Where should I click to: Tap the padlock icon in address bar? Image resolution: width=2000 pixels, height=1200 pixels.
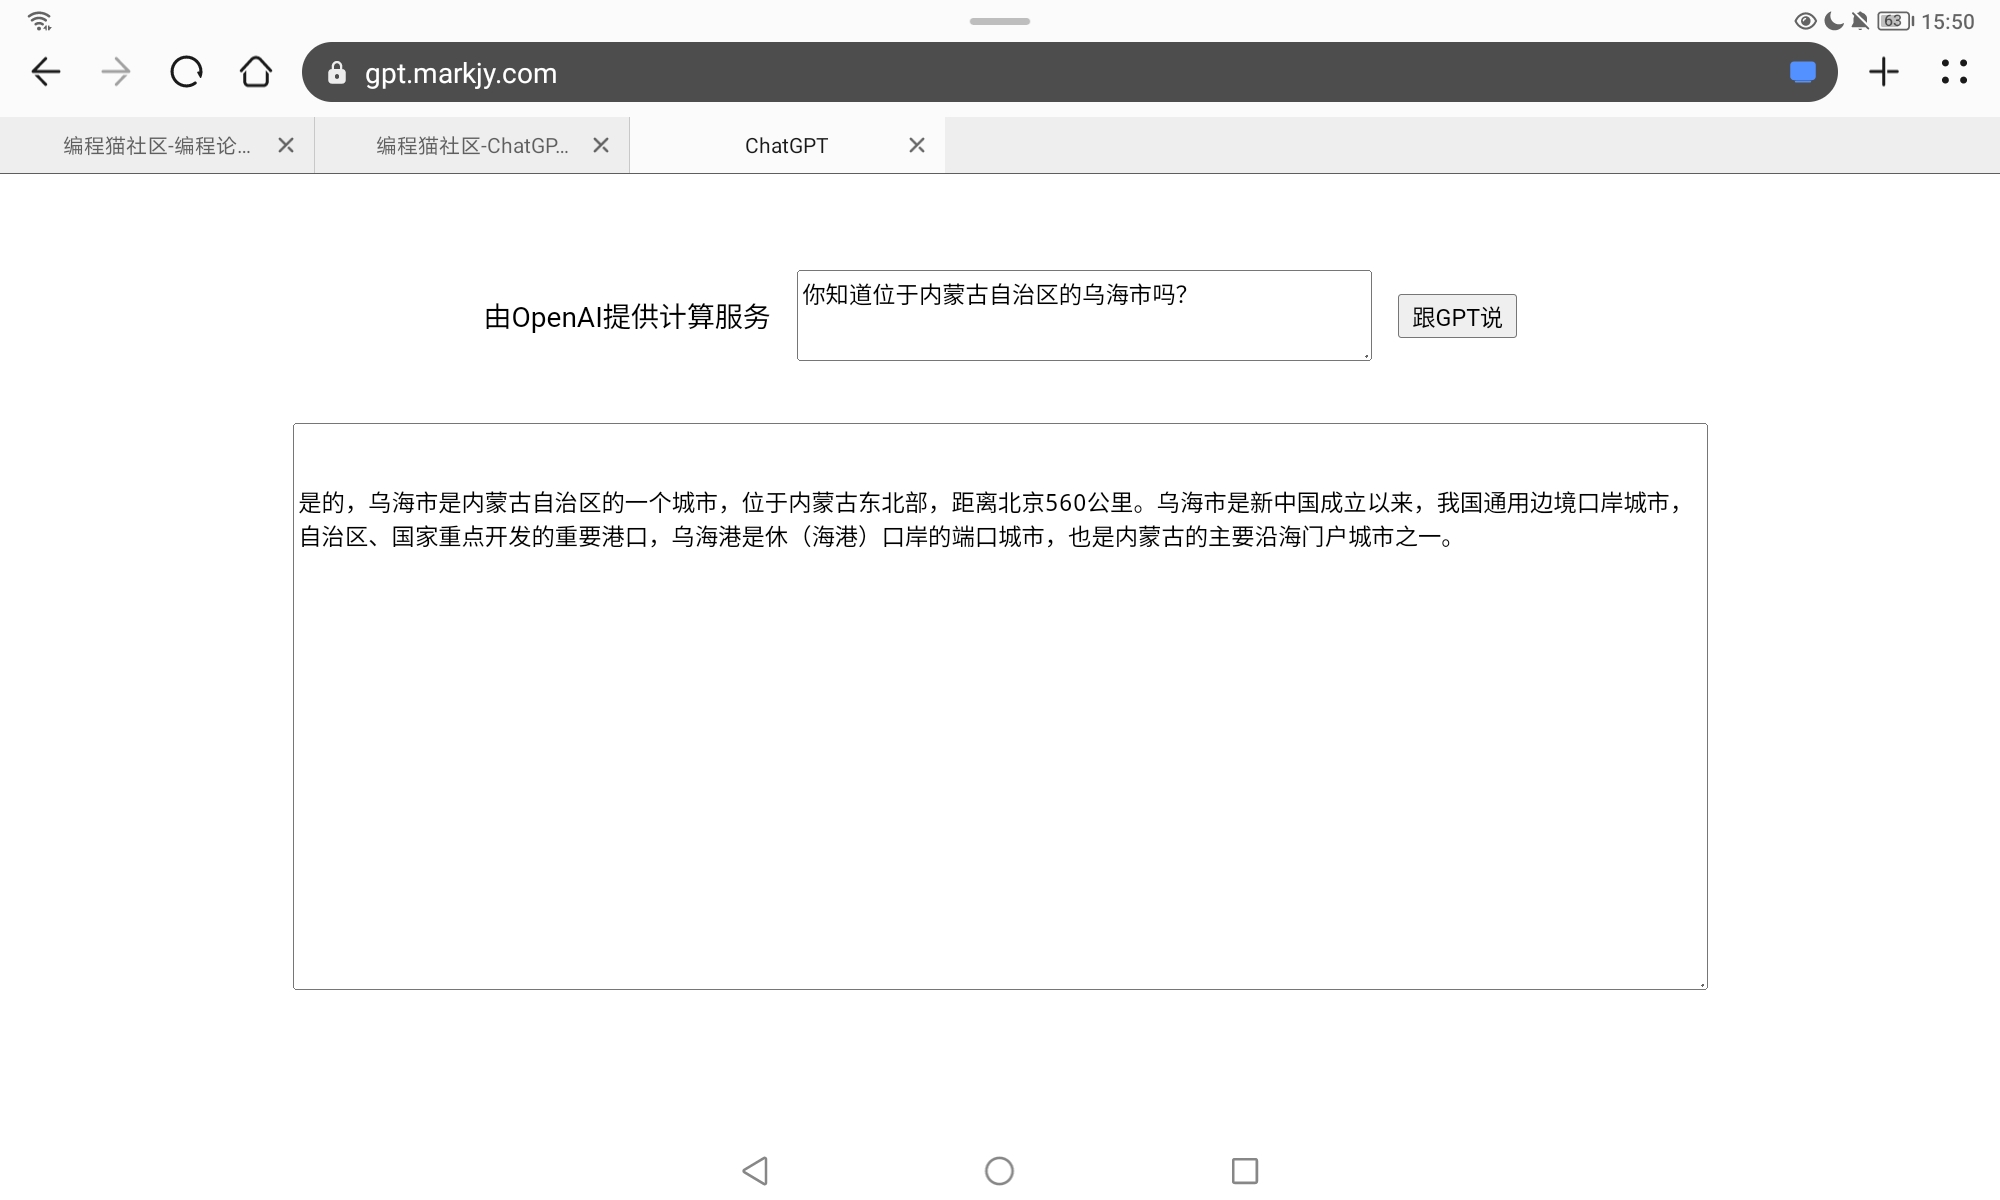(x=337, y=73)
